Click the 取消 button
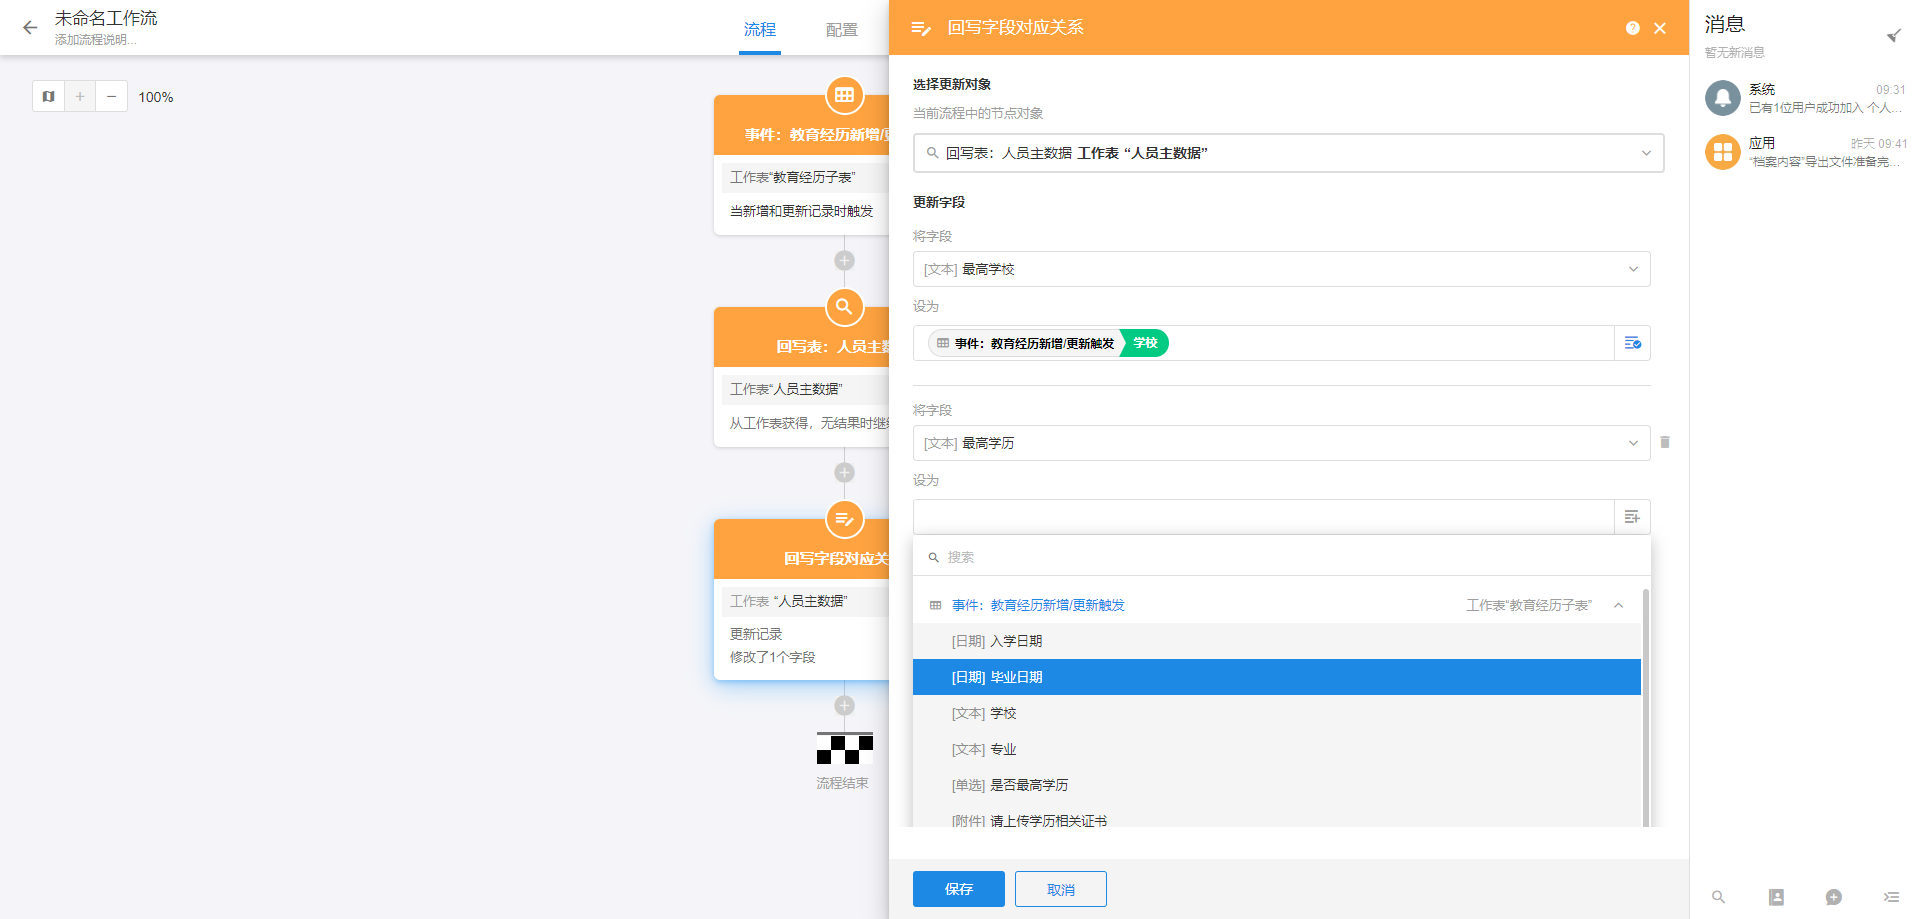Viewport: 1920px width, 919px height. 1060,889
